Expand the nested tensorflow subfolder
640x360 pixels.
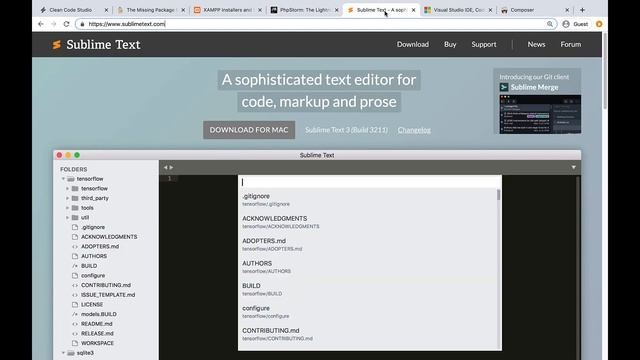tap(67, 189)
